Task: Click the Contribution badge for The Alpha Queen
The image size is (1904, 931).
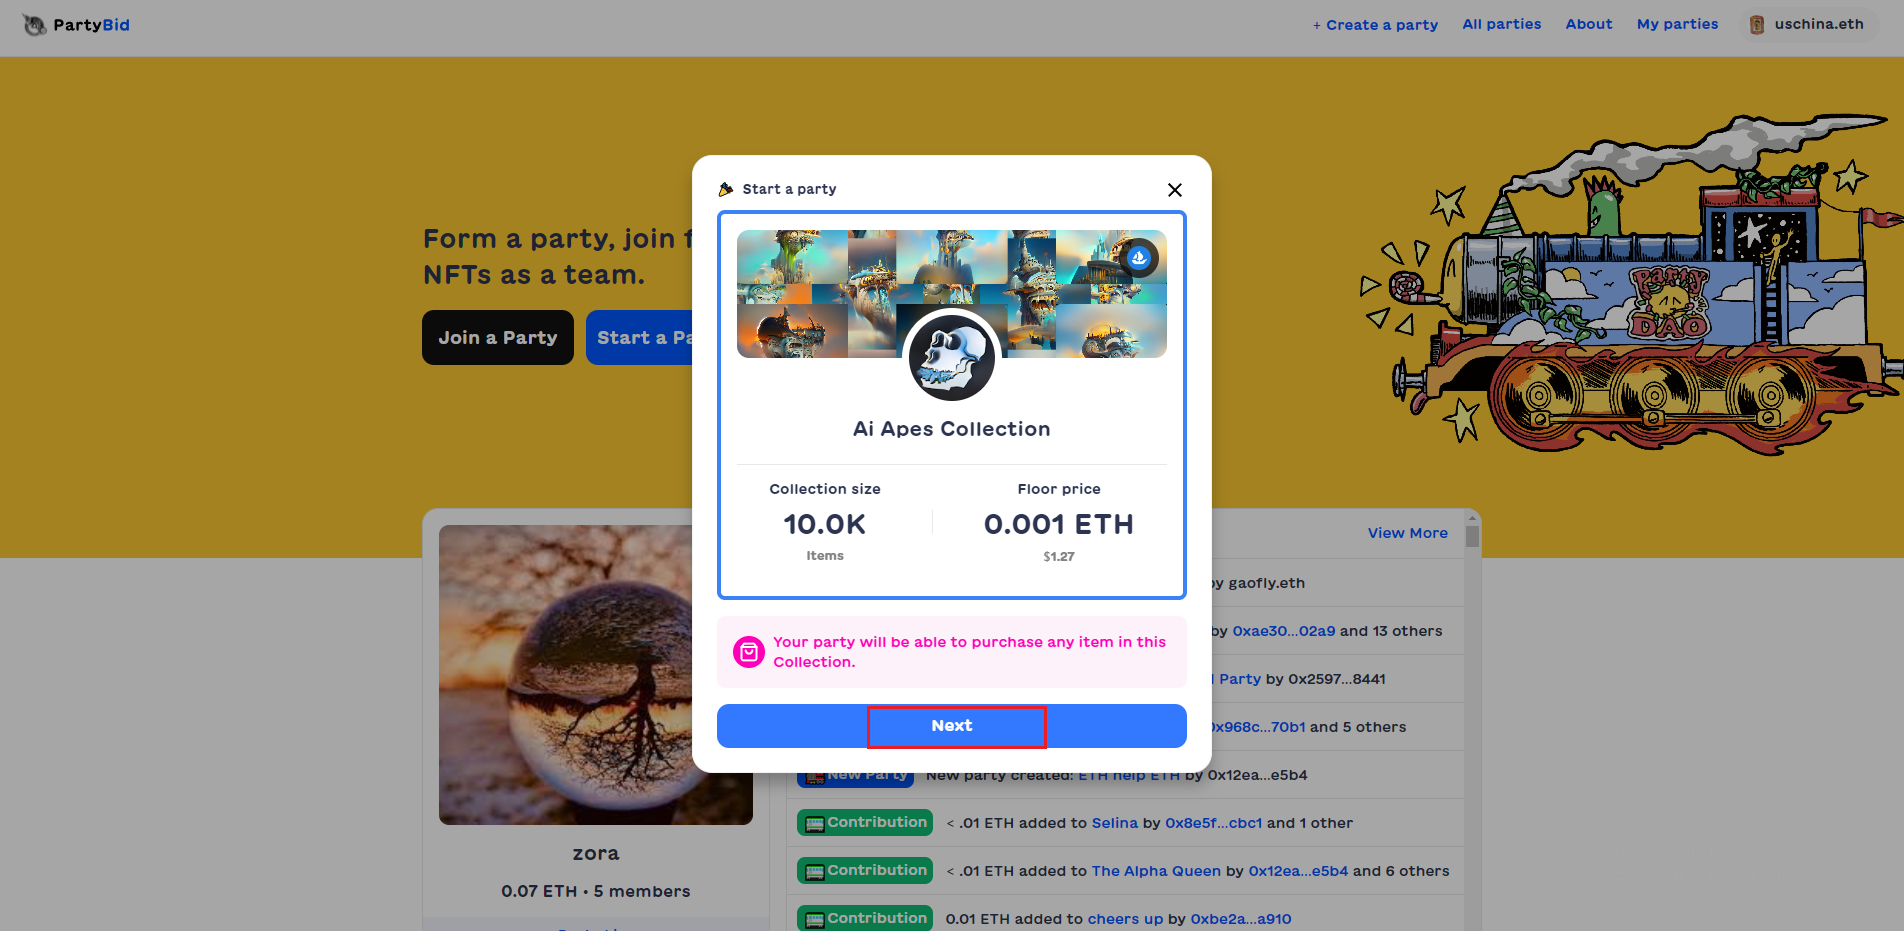Action: click(x=865, y=871)
